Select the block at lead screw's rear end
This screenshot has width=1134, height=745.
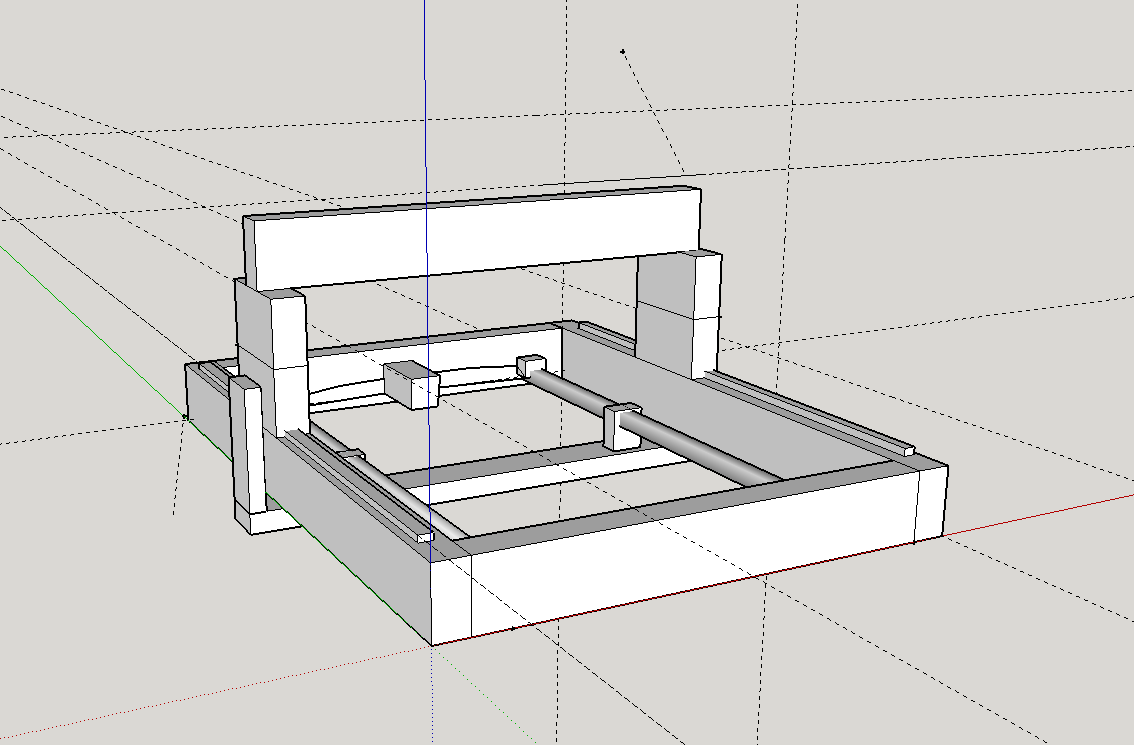click(531, 365)
